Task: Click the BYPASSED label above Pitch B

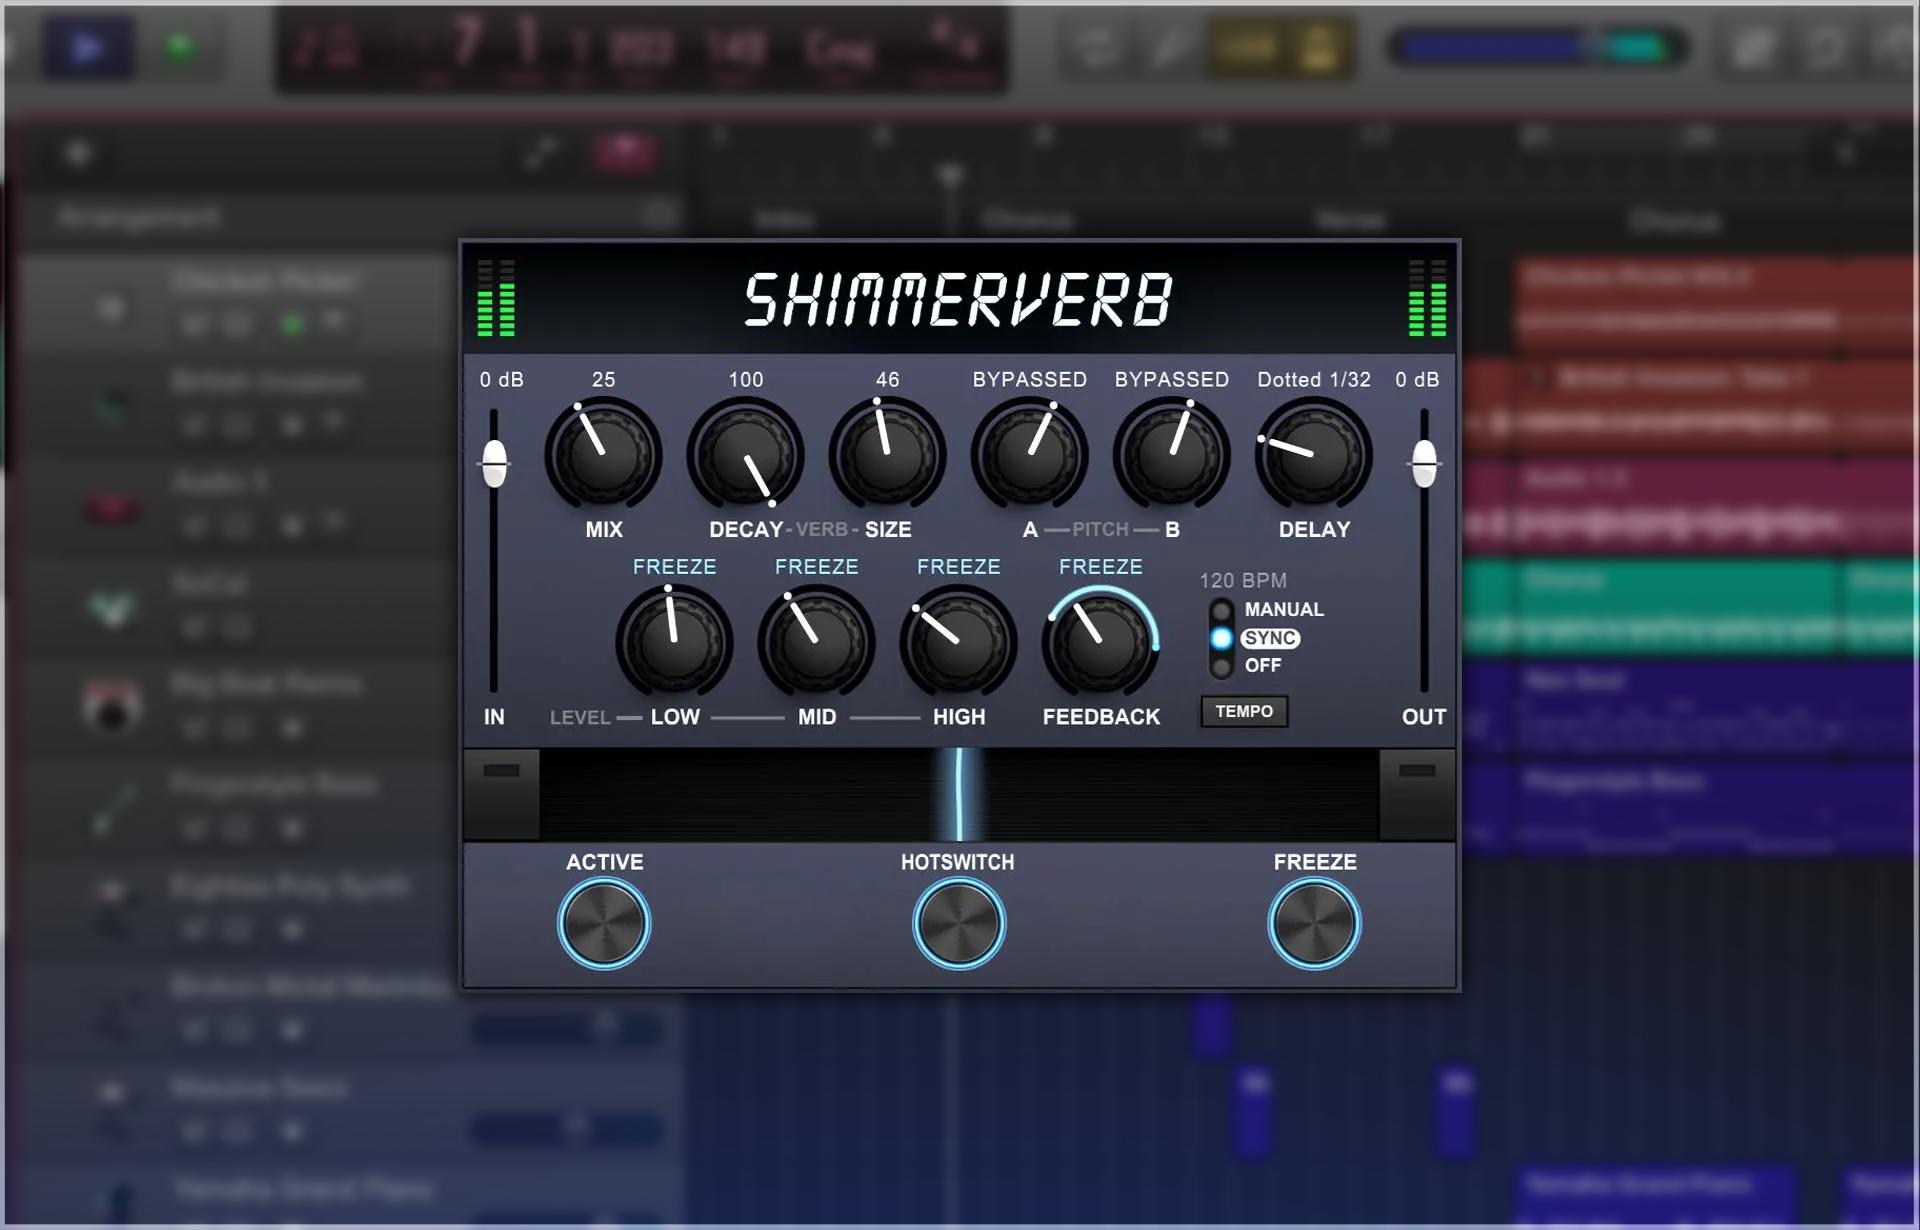Action: point(1171,380)
